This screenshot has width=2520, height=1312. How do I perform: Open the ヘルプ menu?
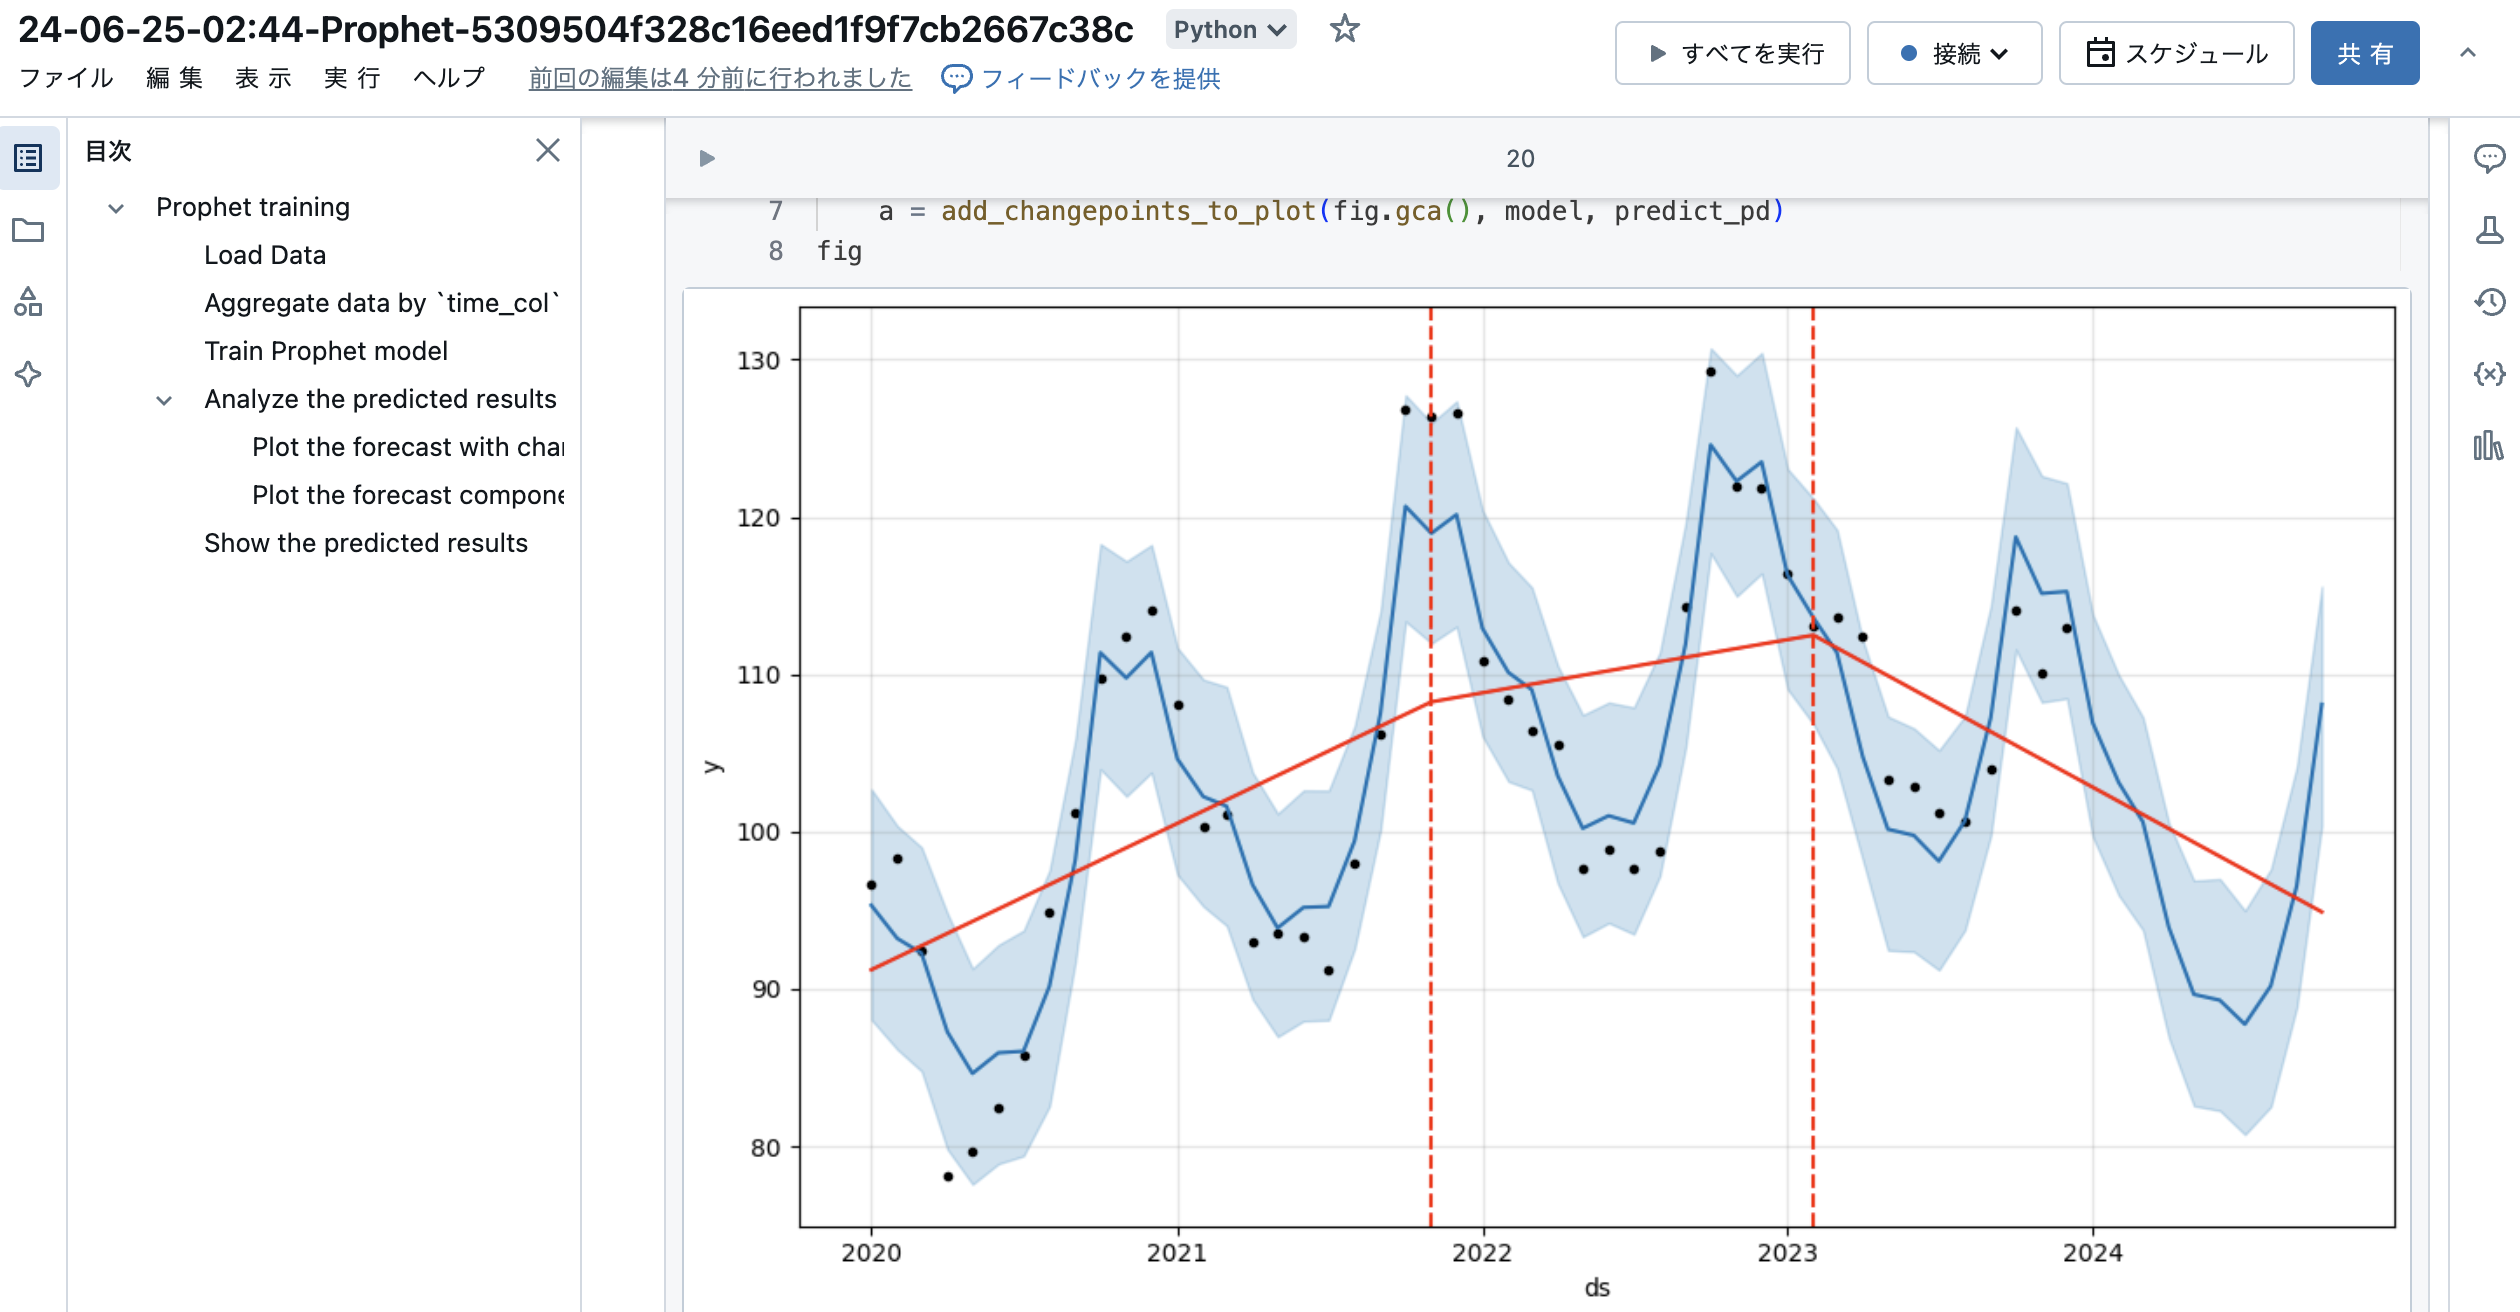pos(449,78)
